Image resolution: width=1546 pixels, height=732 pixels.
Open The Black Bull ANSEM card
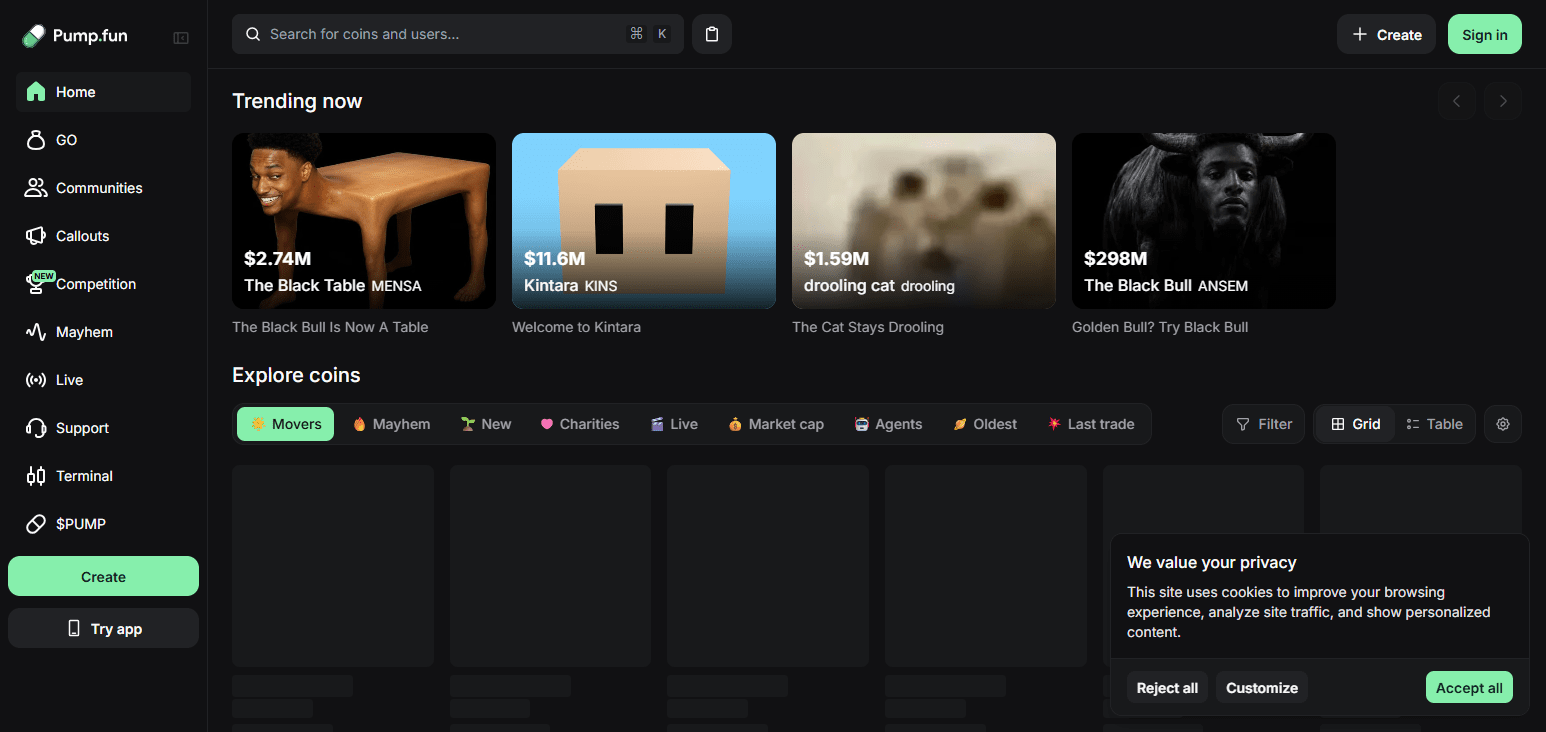coord(1204,221)
